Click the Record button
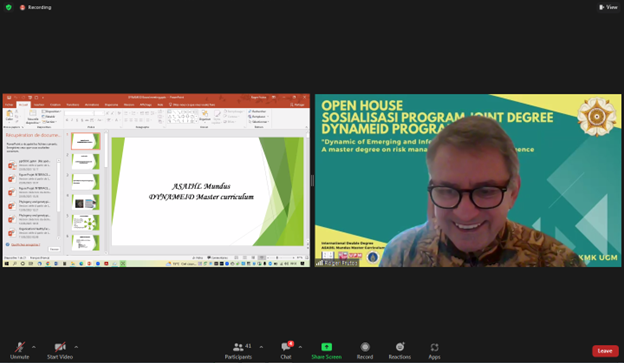This screenshot has height=363, width=624. click(x=365, y=351)
